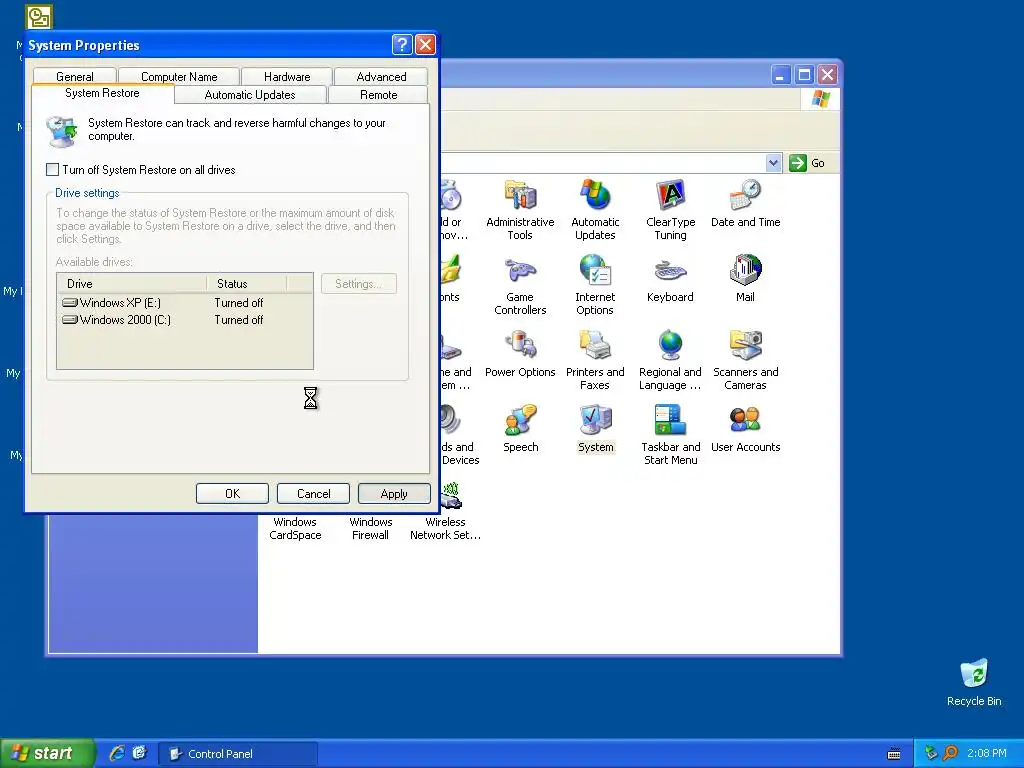Click the magnifier icon in system tray
This screenshot has height=768, width=1024.
[x=950, y=753]
